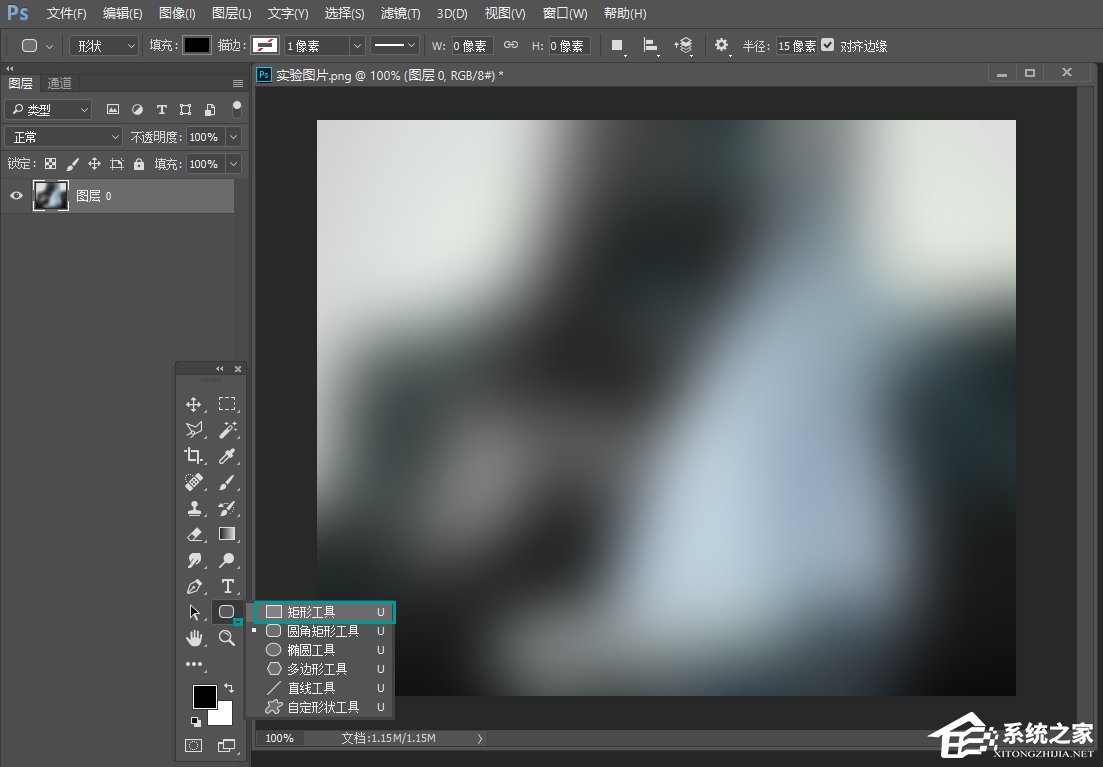Open the 滤镜 menu
This screenshot has height=767, width=1103.
click(x=399, y=13)
